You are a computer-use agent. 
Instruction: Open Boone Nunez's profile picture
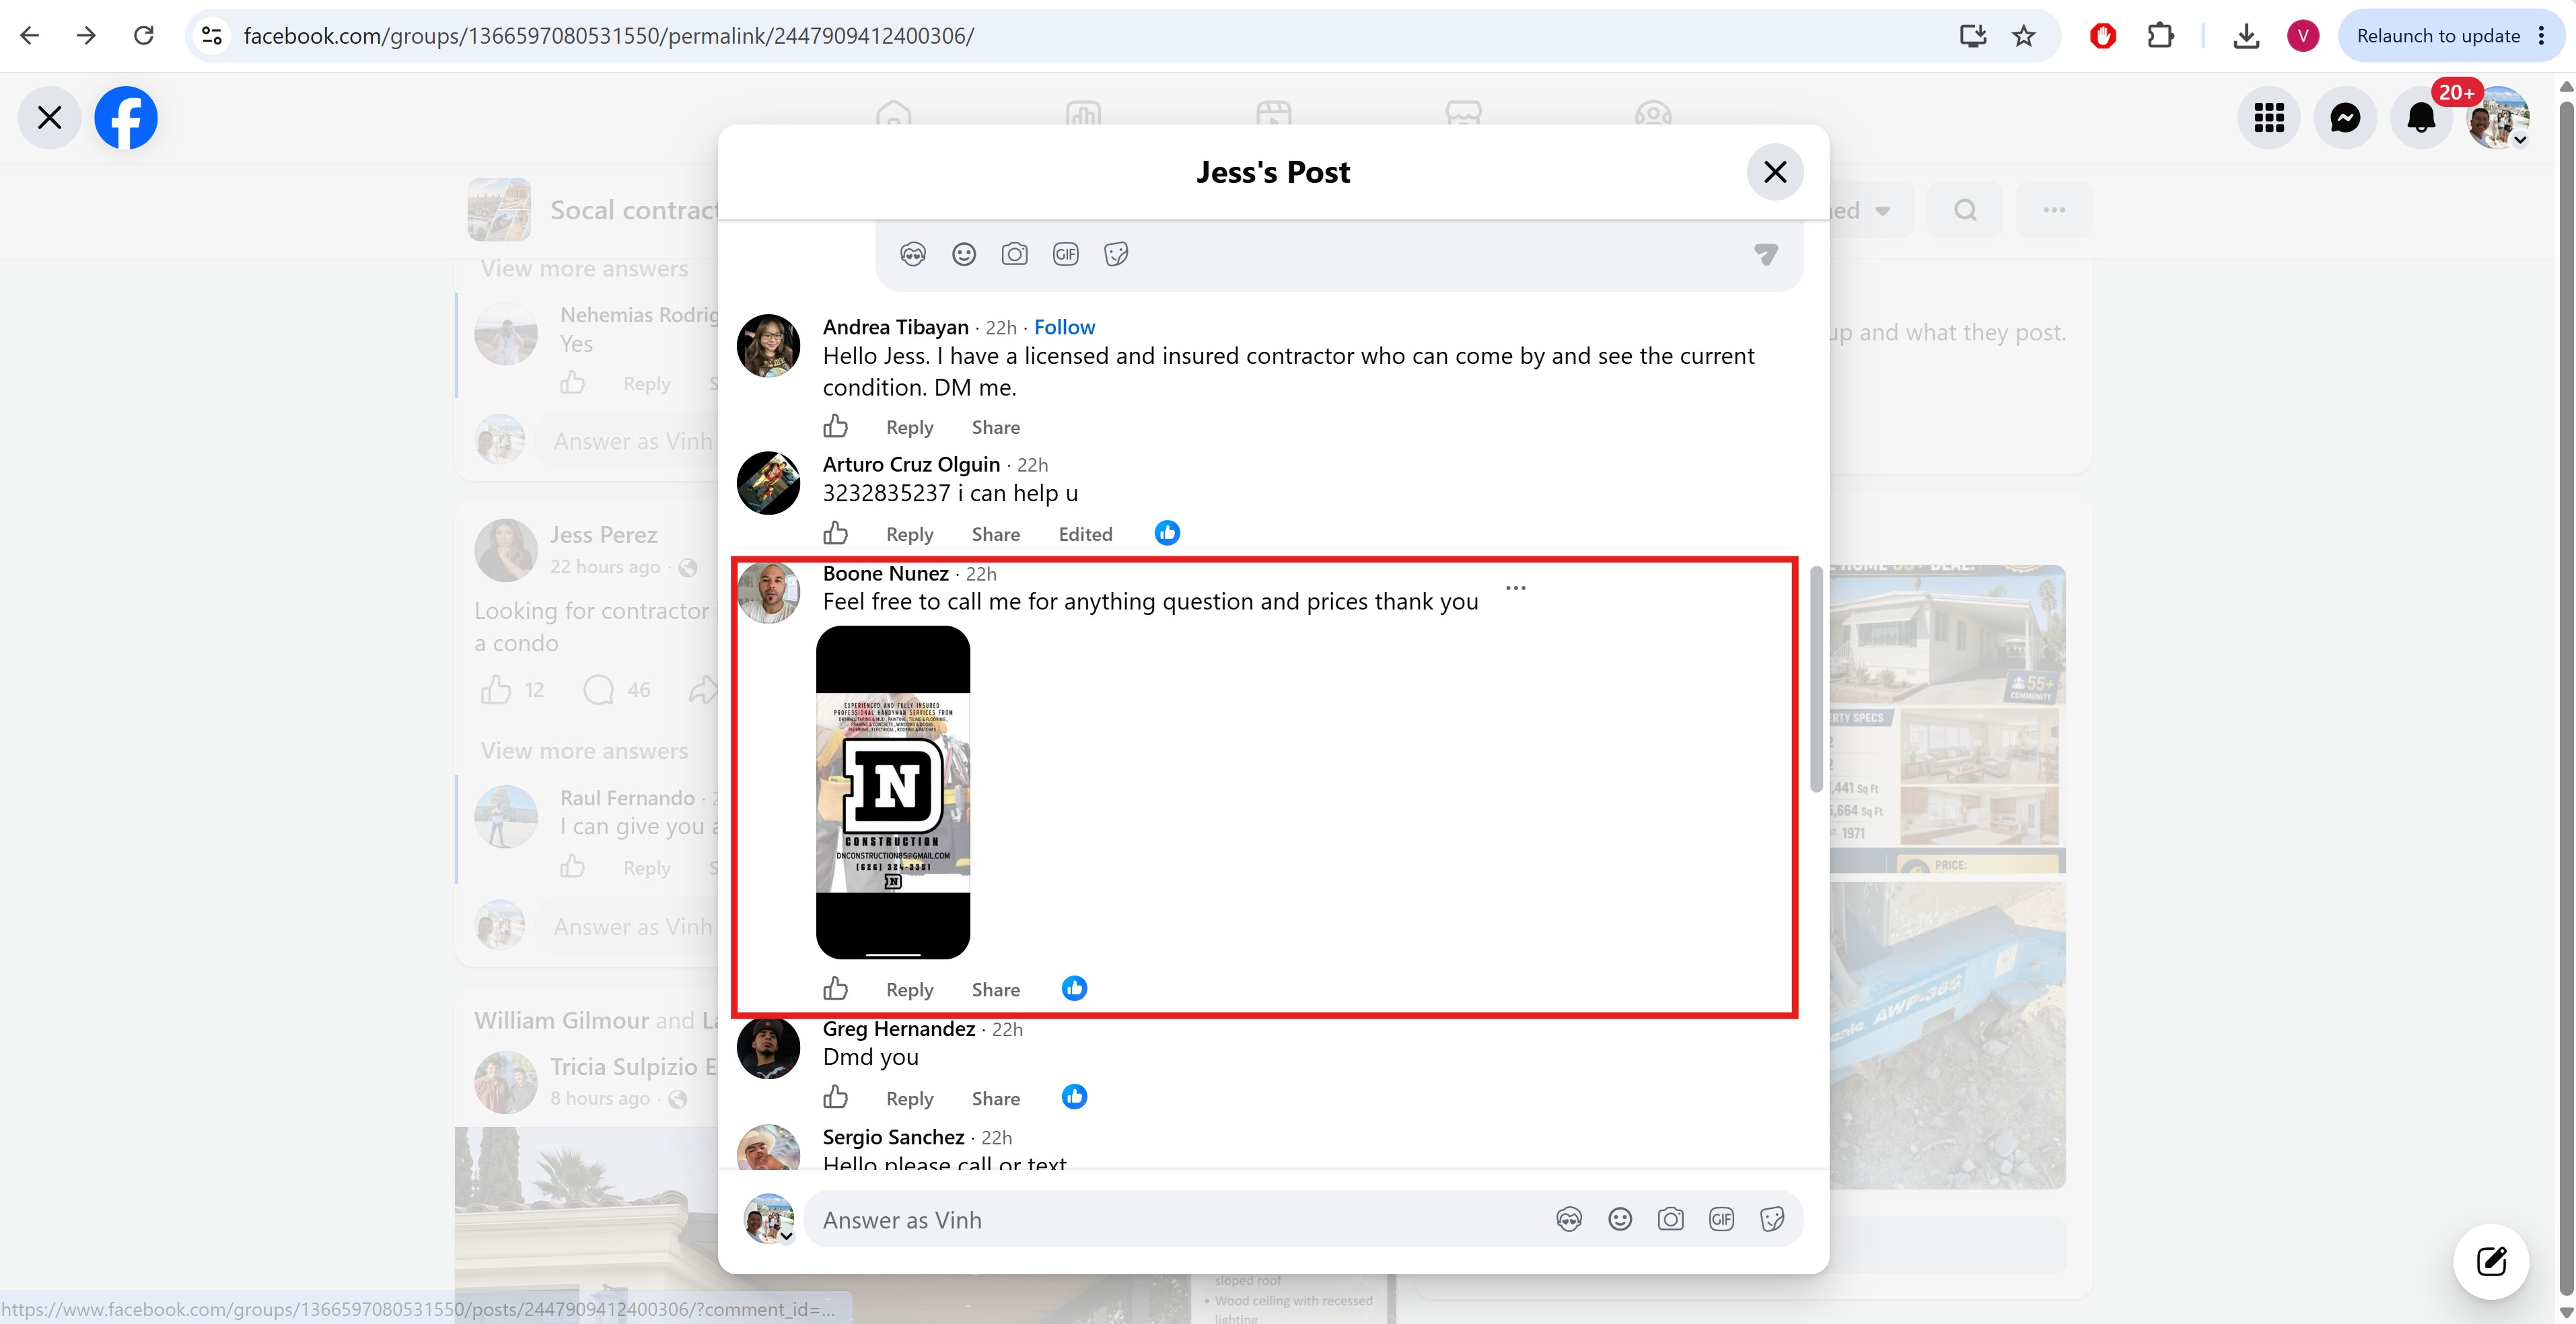click(768, 593)
